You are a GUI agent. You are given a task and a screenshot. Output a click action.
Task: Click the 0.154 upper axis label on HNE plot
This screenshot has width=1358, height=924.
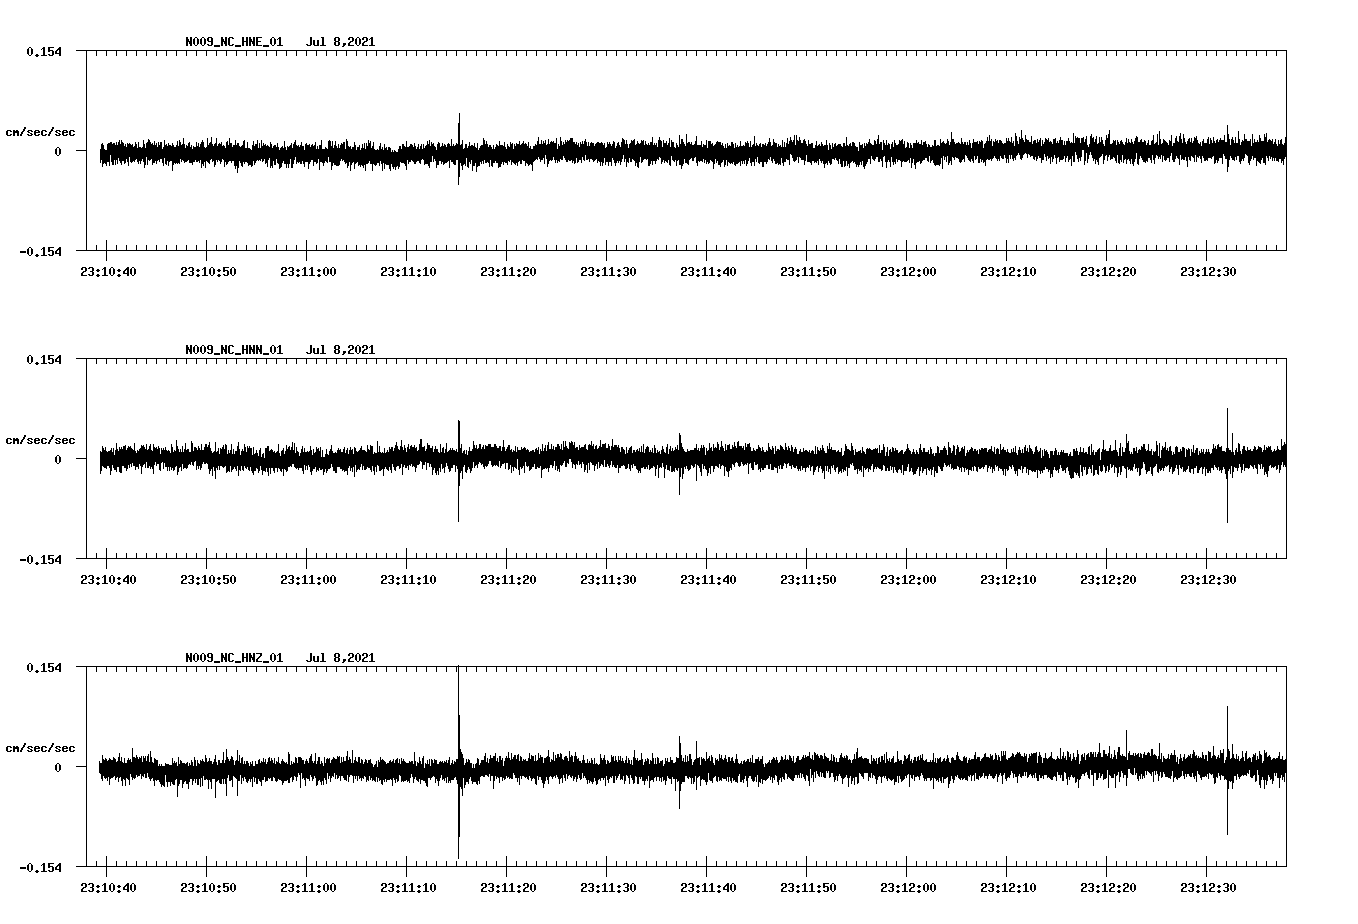43,51
